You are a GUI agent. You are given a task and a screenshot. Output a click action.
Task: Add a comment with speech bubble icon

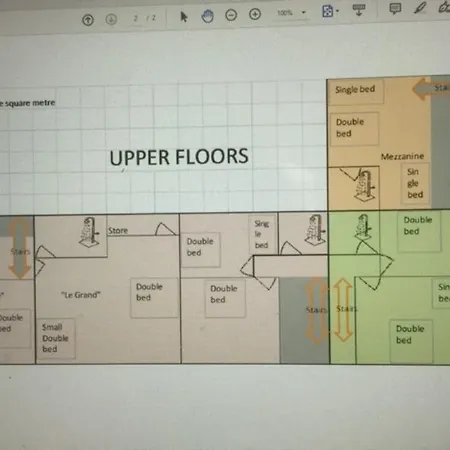(395, 8)
